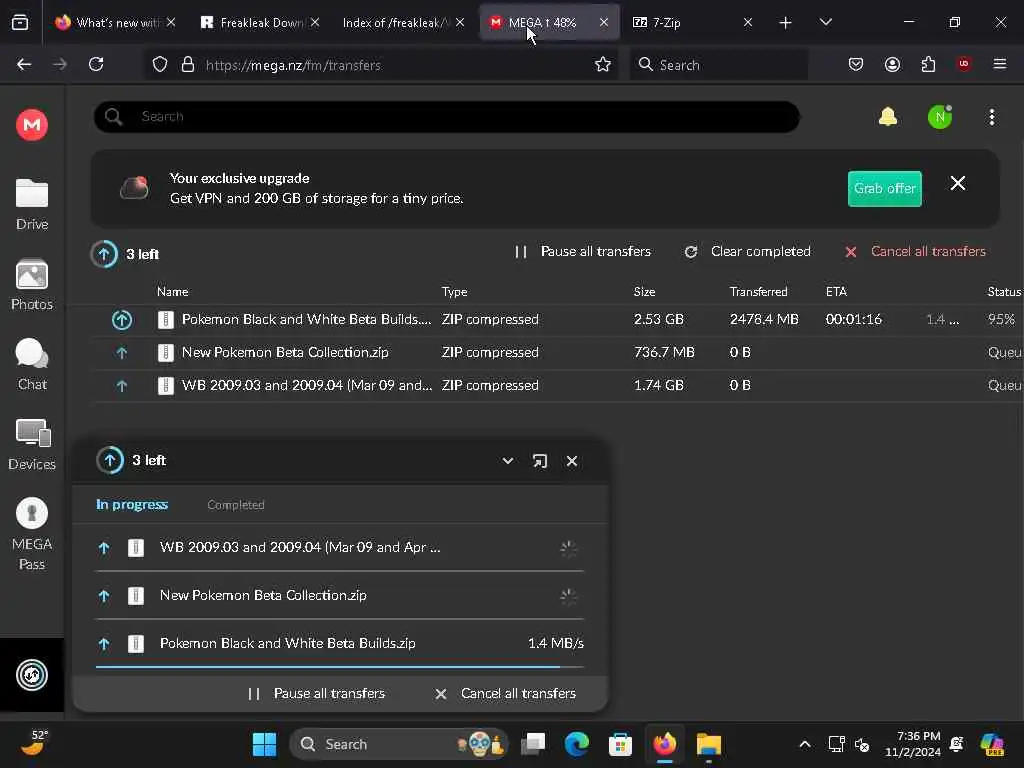Go back to previous page
Image resolution: width=1024 pixels, height=768 pixels.
coord(24,64)
